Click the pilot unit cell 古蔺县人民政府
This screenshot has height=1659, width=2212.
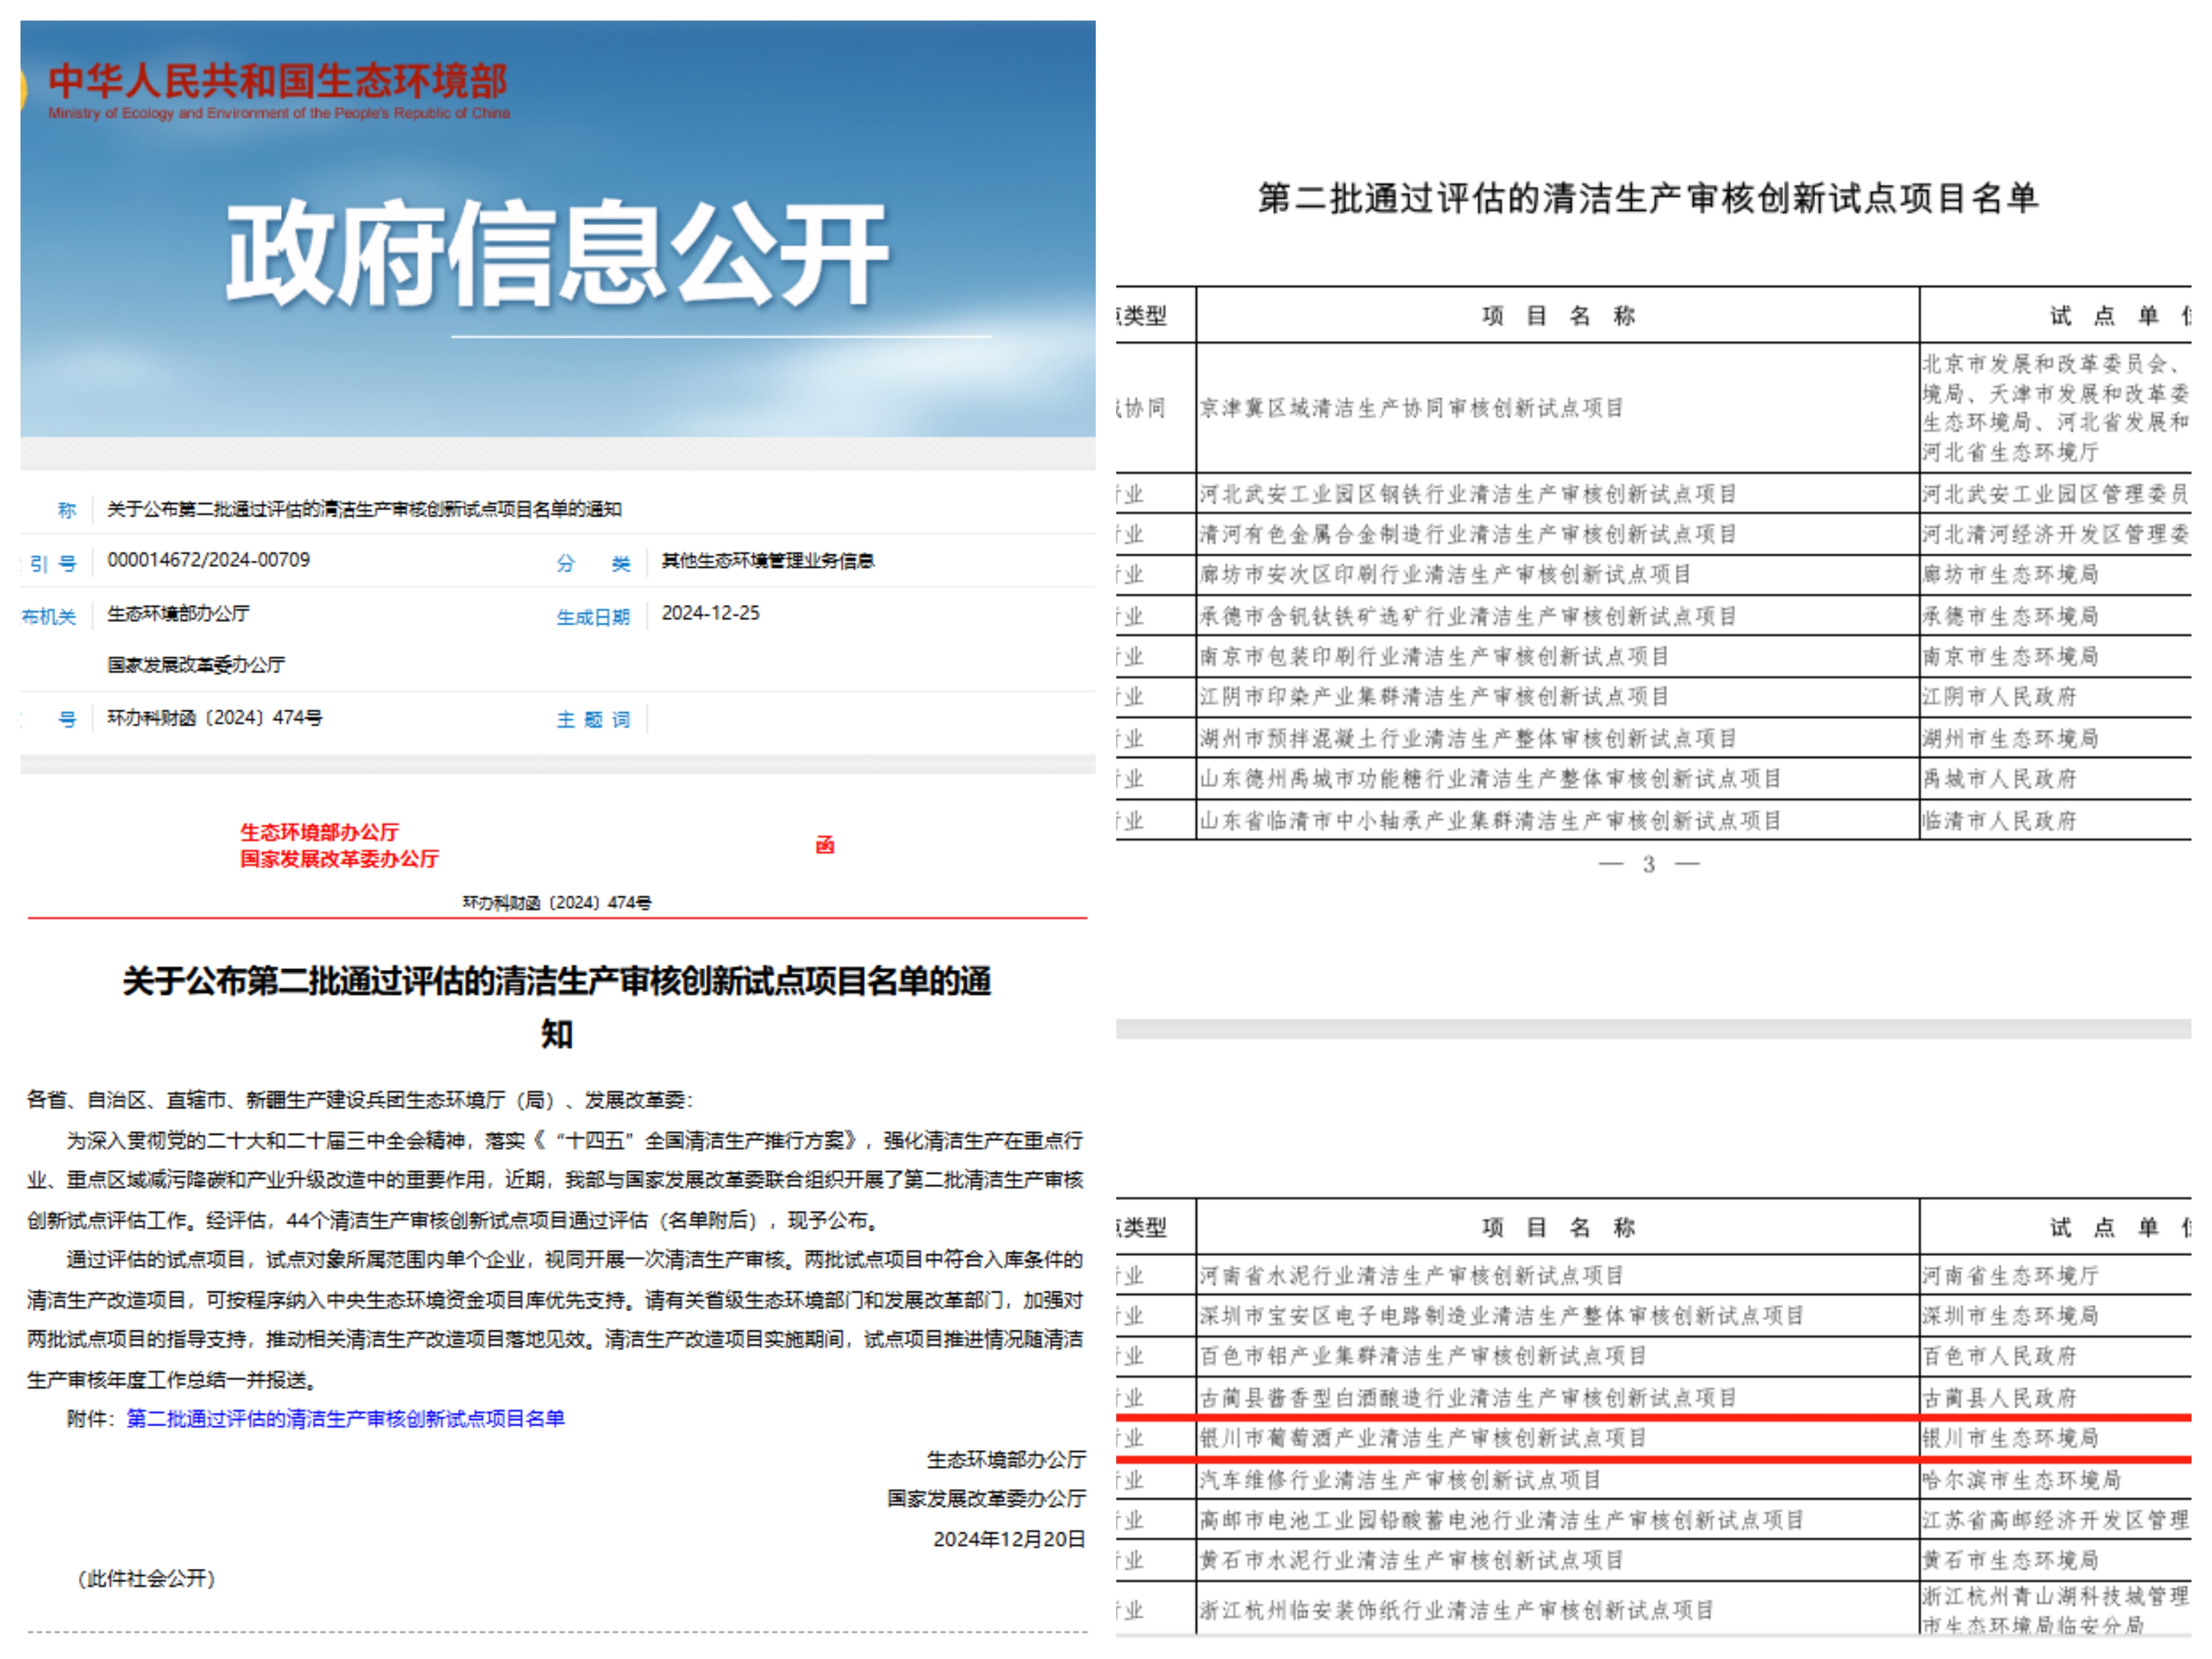pos(1999,1398)
